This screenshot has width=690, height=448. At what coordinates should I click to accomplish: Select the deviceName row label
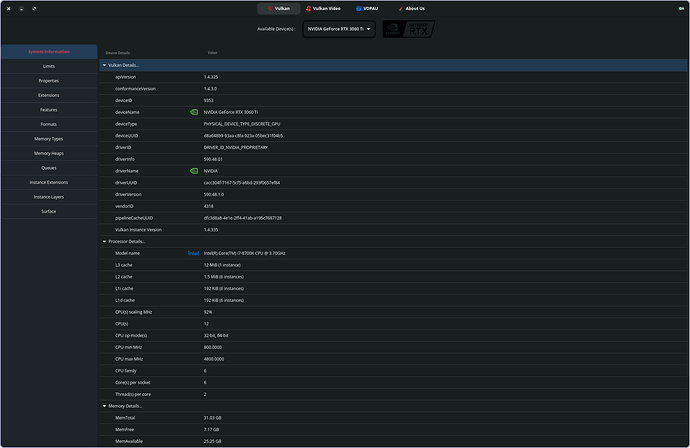[127, 112]
